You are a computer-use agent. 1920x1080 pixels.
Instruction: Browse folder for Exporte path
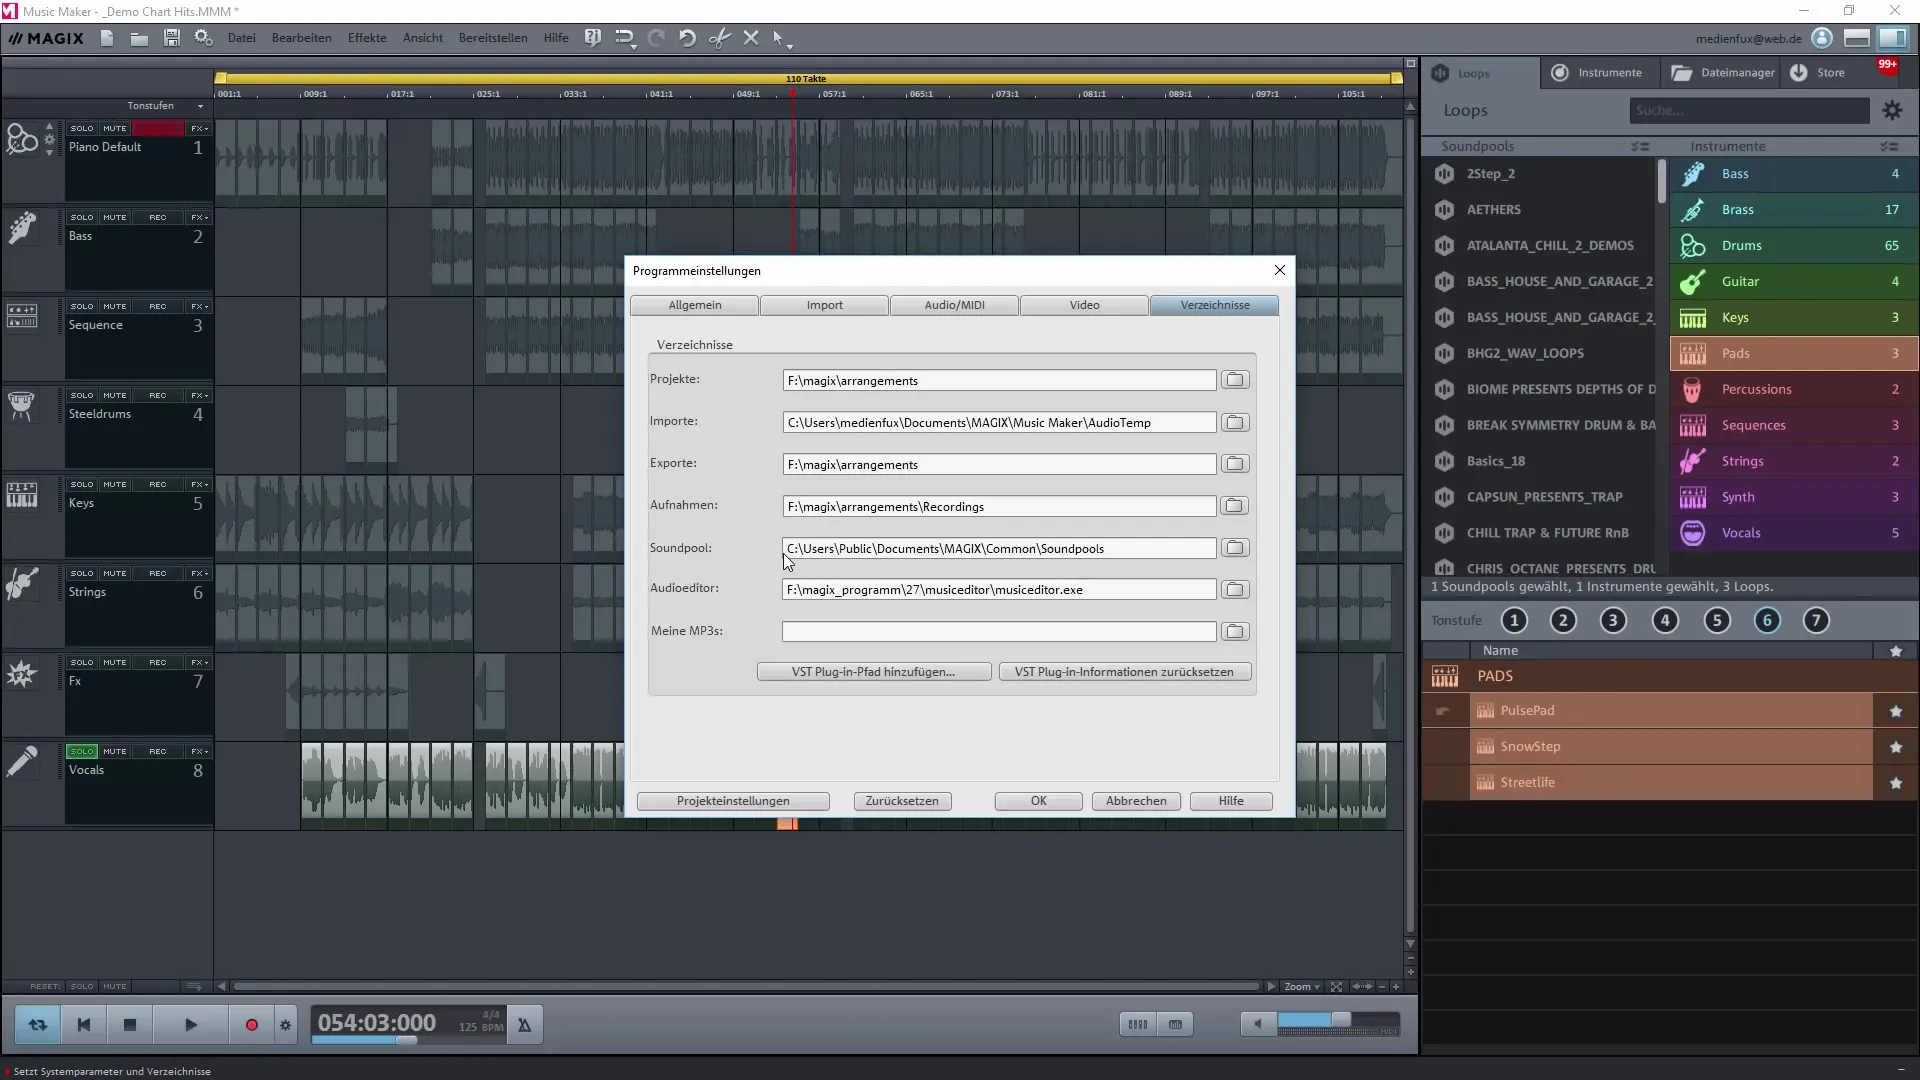[x=1235, y=464]
